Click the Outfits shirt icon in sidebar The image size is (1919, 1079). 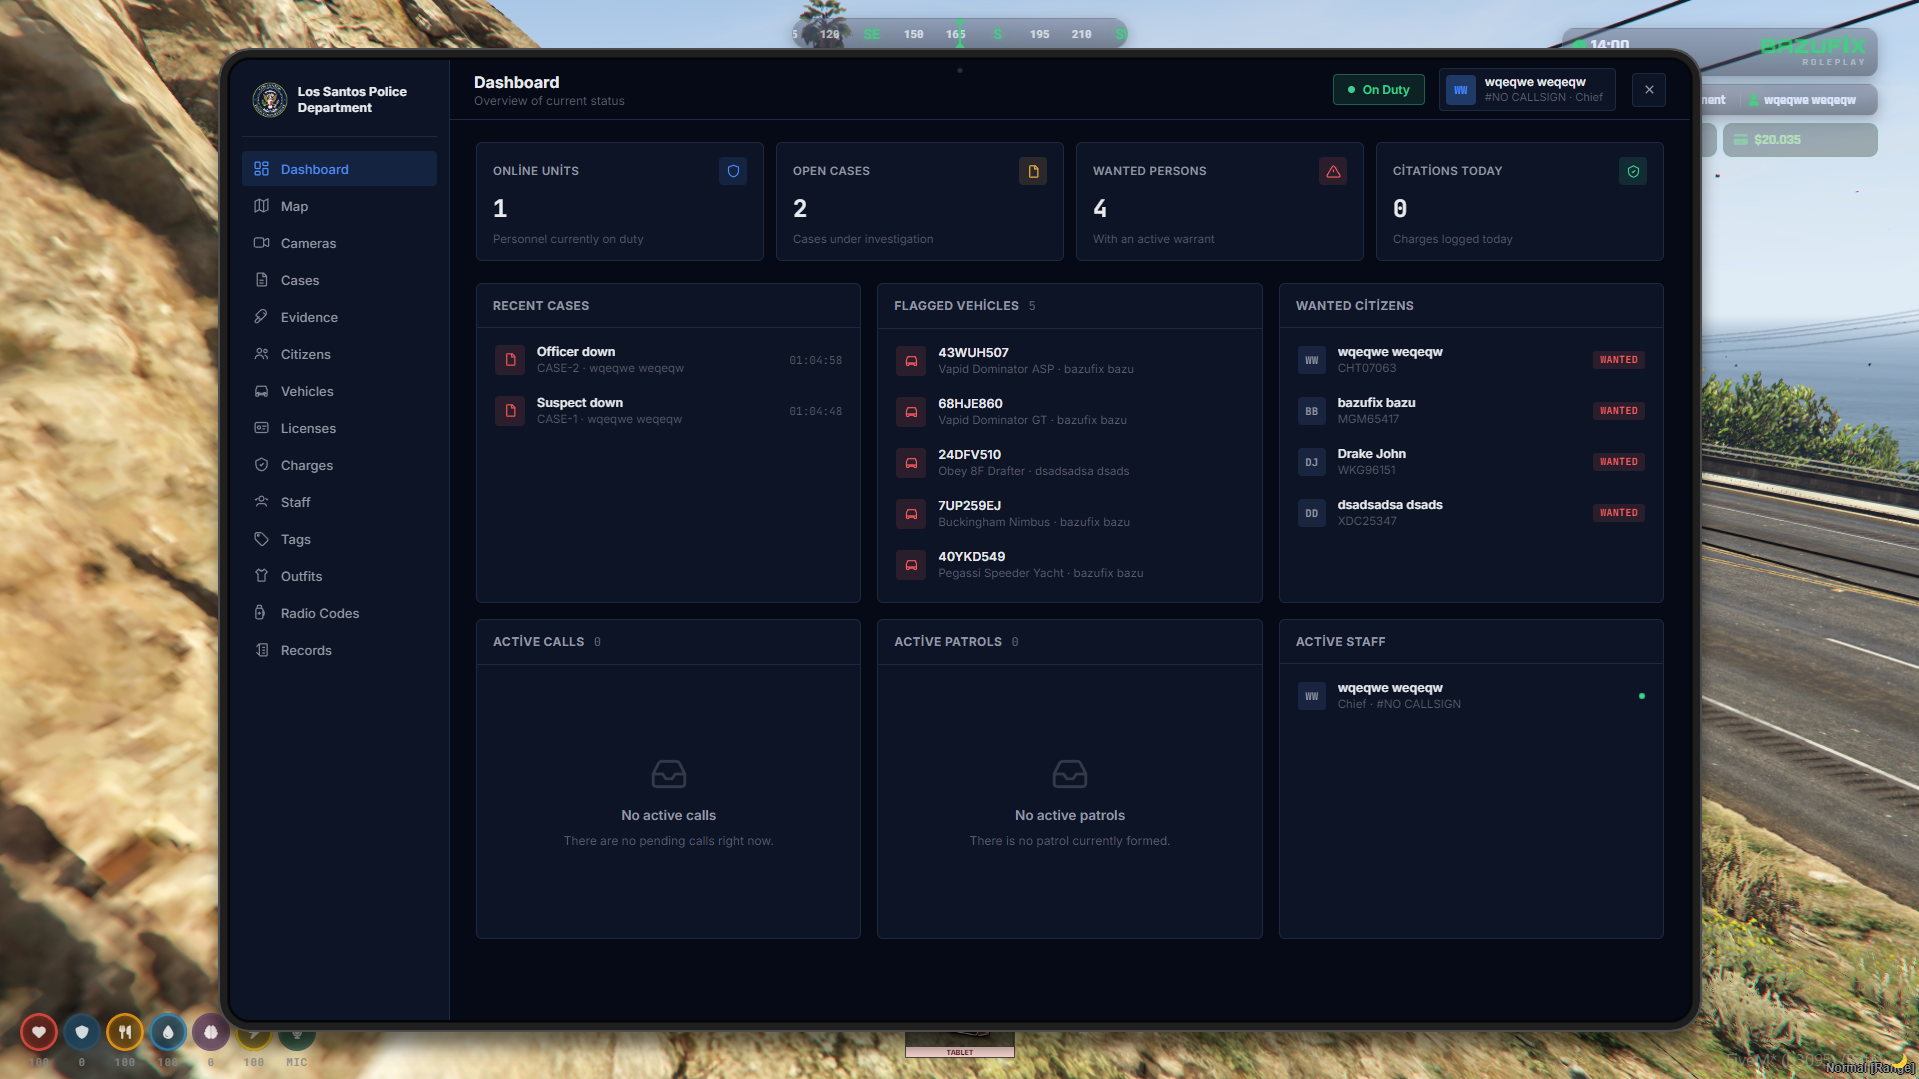coord(261,576)
